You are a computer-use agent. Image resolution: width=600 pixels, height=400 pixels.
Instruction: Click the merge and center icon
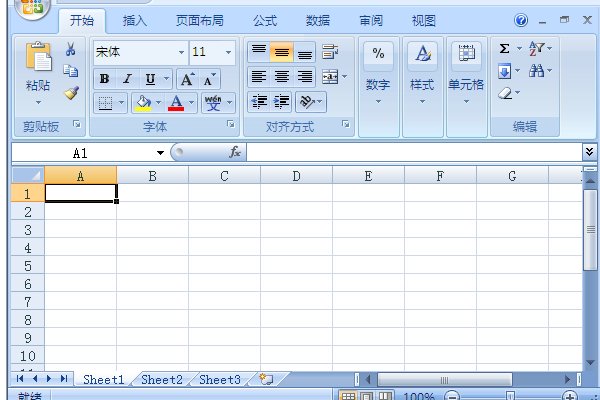click(330, 77)
